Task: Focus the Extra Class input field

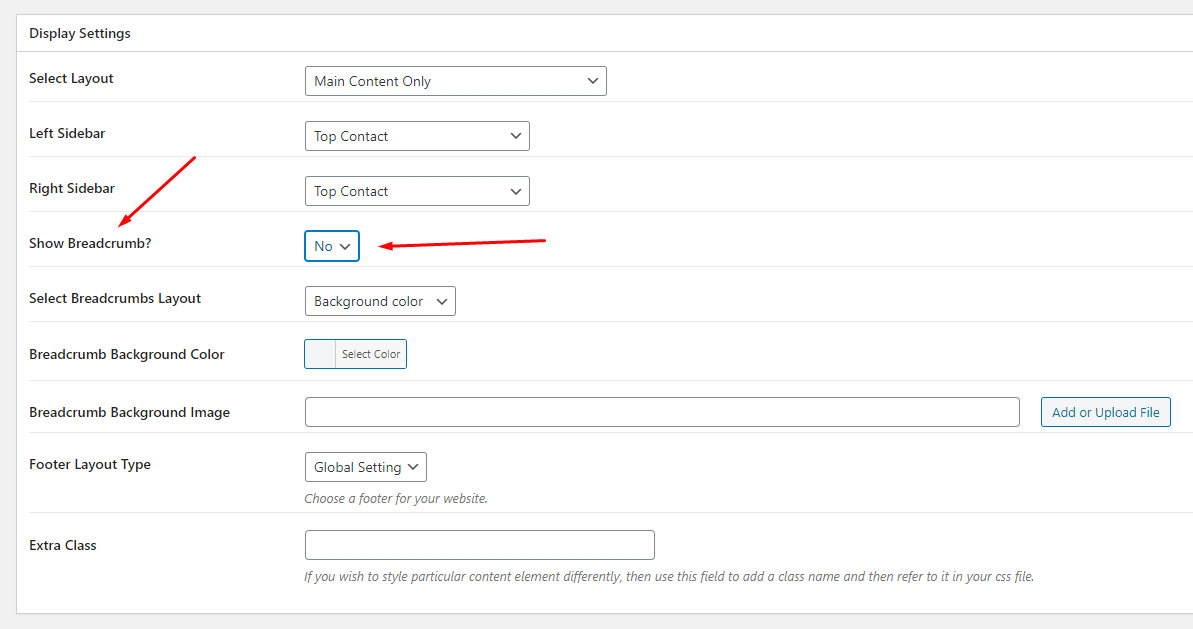Action: pos(479,545)
